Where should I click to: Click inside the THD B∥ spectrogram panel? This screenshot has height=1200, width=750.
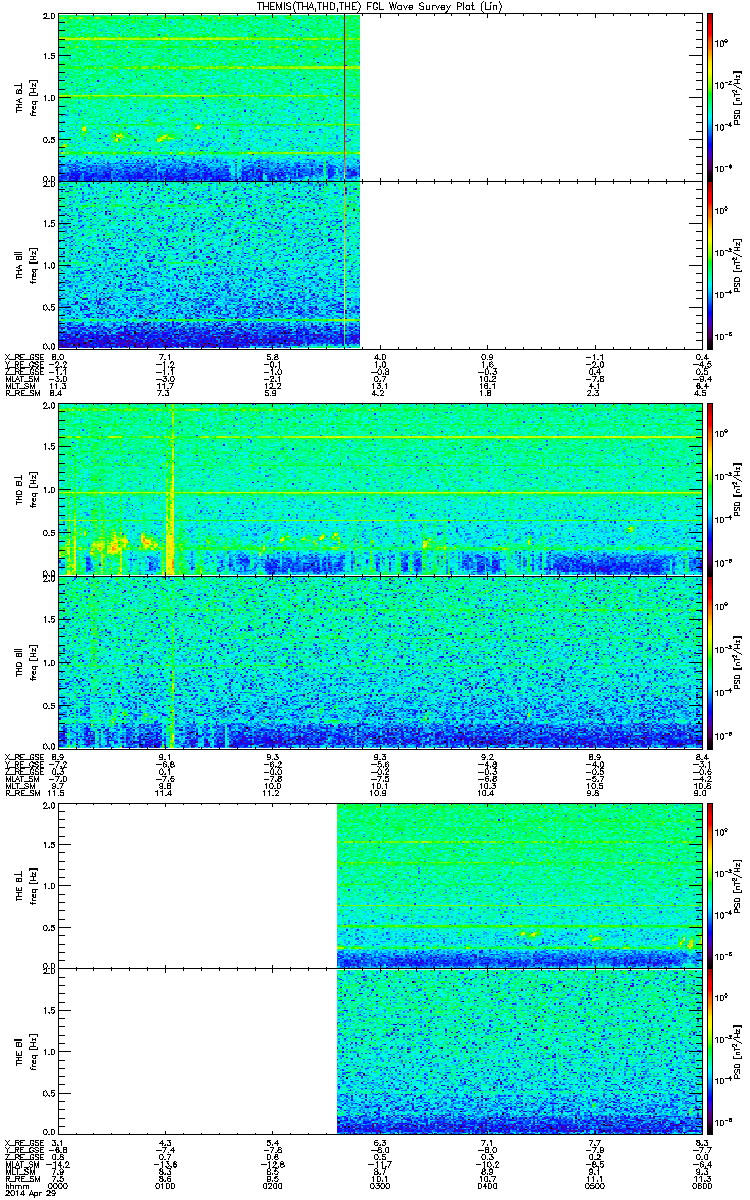(380, 662)
